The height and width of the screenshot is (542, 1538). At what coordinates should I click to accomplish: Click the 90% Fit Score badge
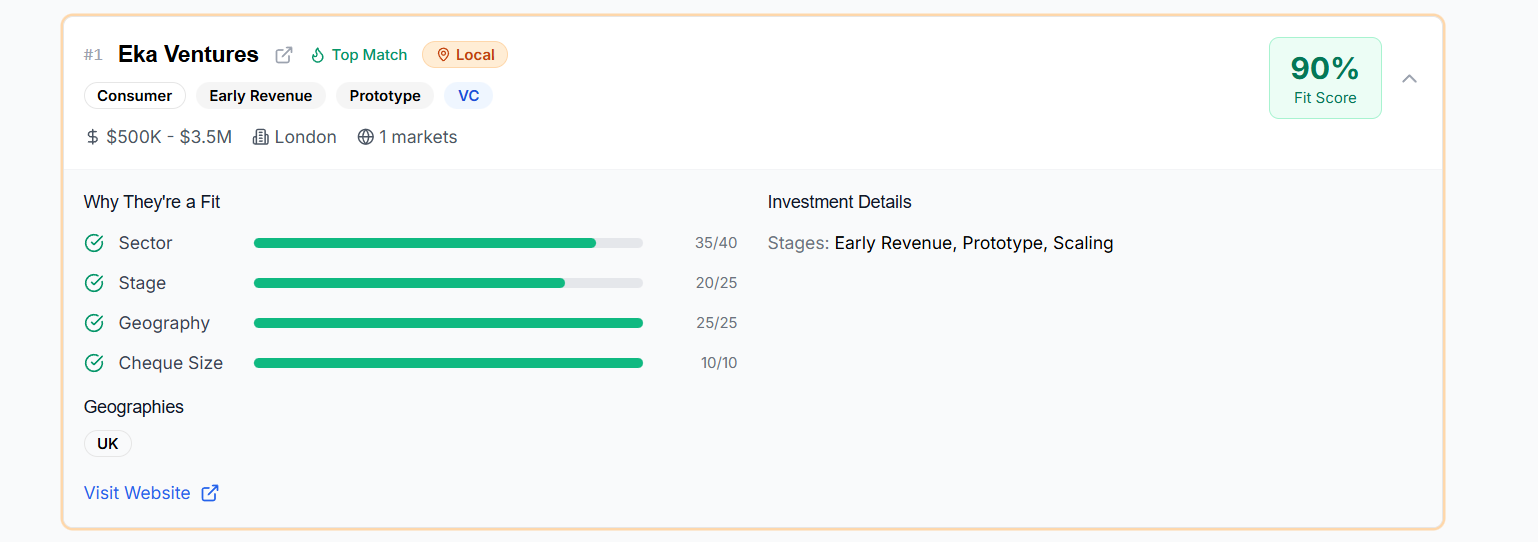tap(1325, 78)
